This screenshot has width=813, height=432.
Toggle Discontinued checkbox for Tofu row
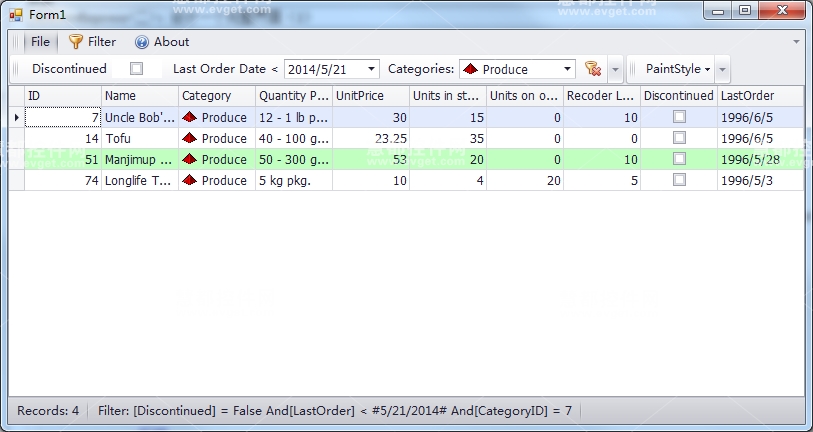(679, 137)
